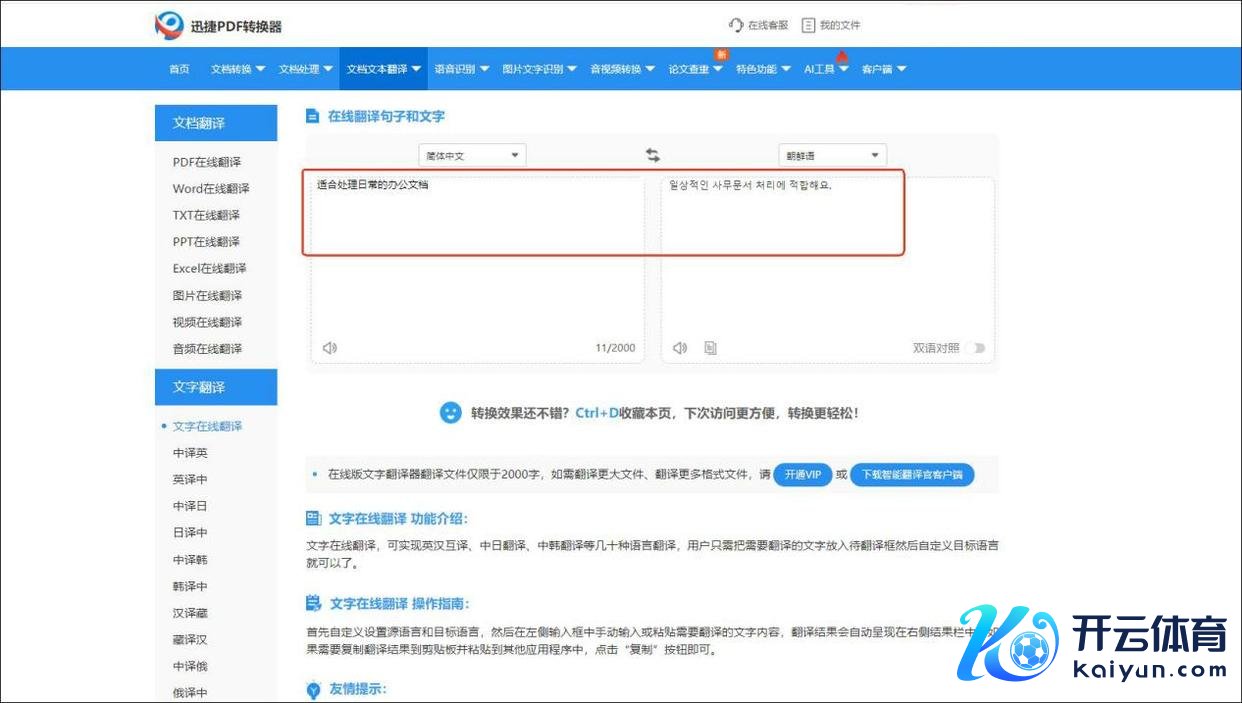The image size is (1242, 703).
Task: Select PDF在线翻译 in sidebar
Action: [207, 162]
